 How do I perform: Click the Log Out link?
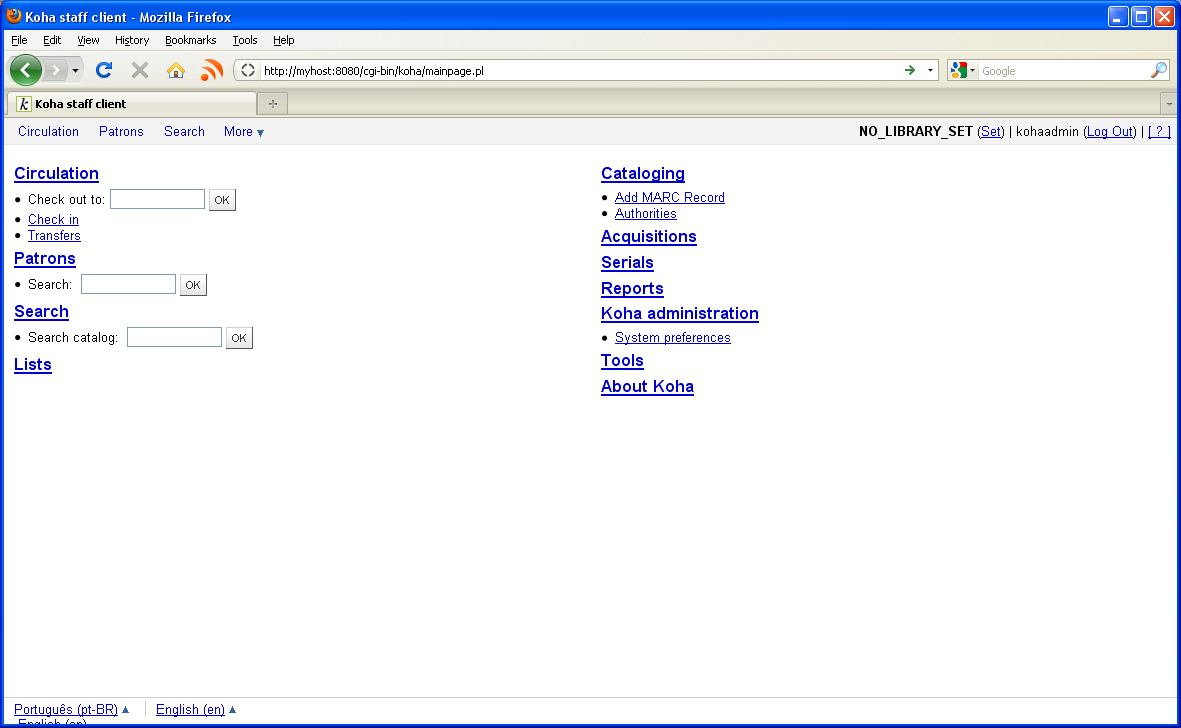pyautogui.click(x=1110, y=132)
